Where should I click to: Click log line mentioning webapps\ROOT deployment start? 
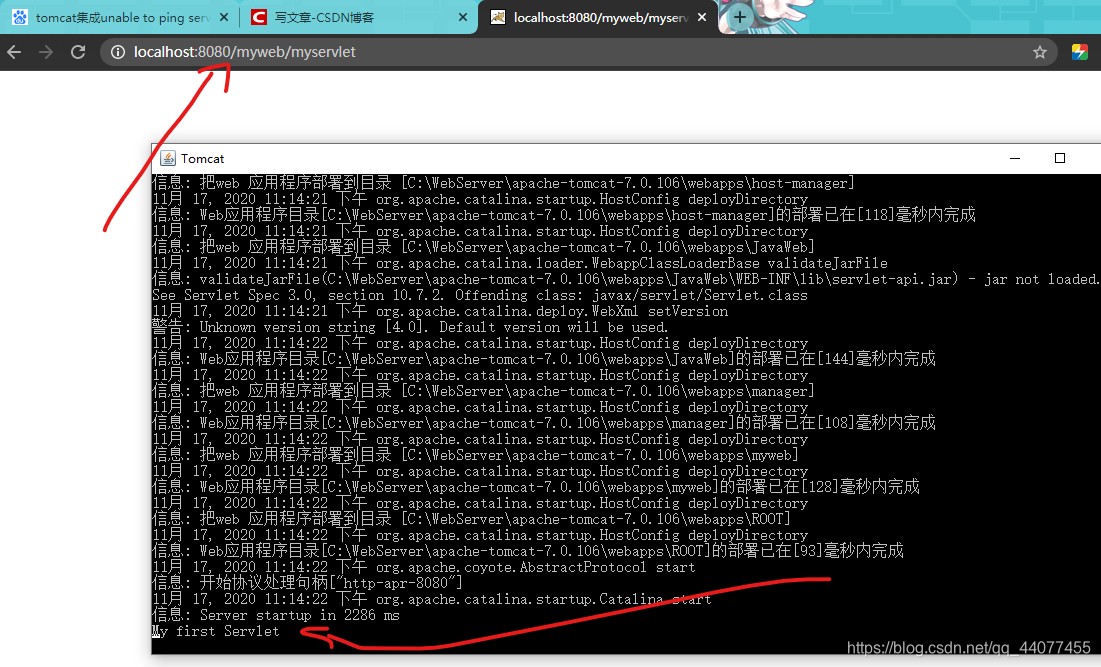[x=471, y=519]
